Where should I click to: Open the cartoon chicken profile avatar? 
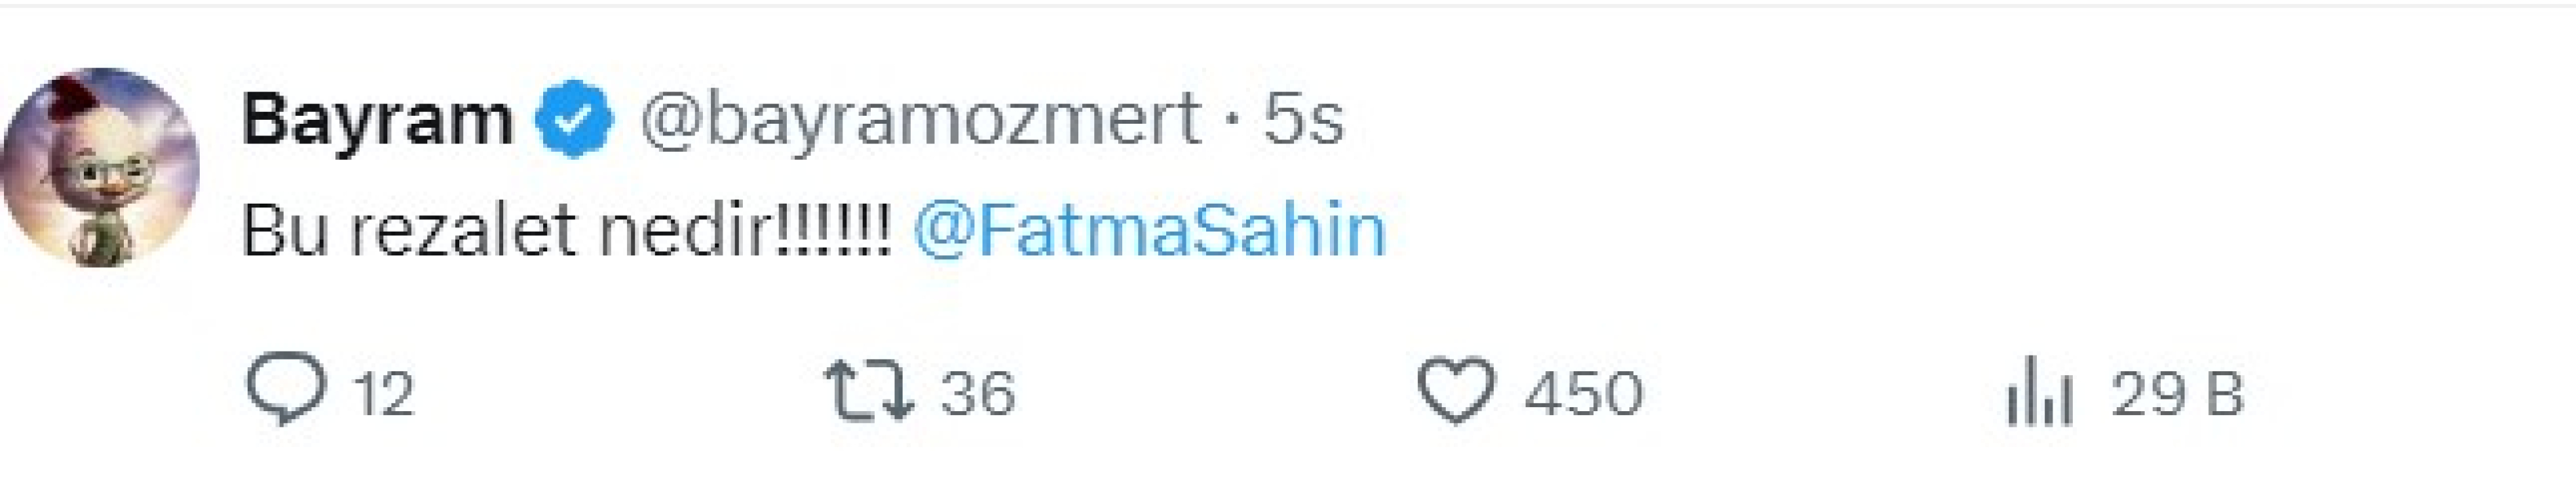[x=101, y=167]
